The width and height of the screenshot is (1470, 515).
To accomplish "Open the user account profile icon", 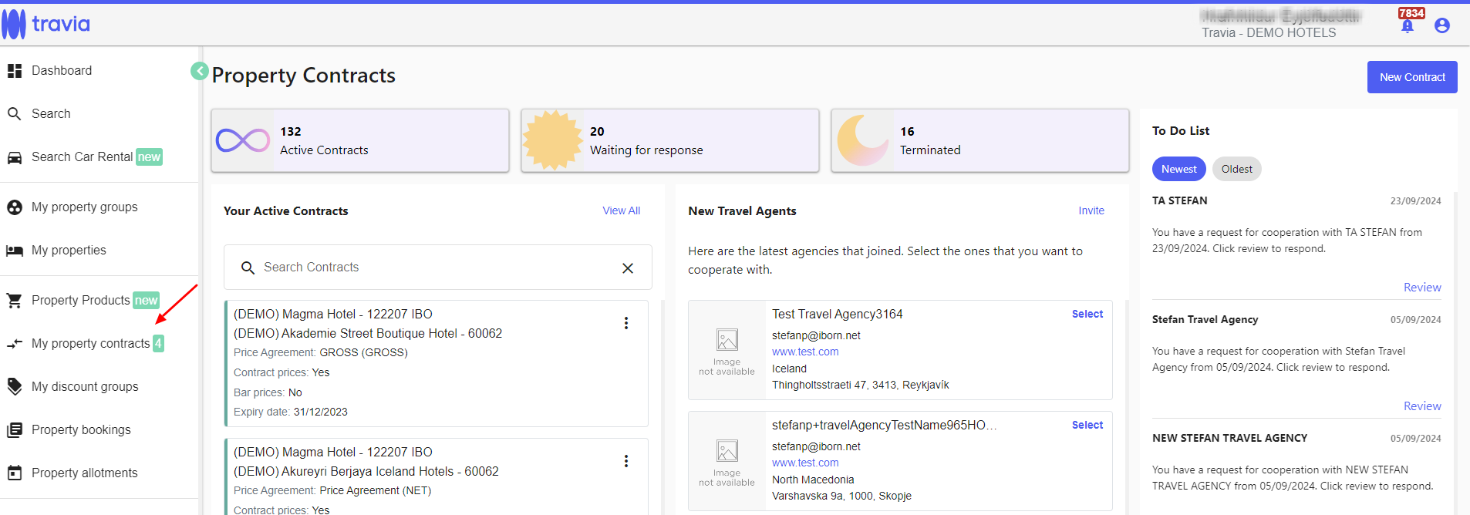I will point(1442,26).
